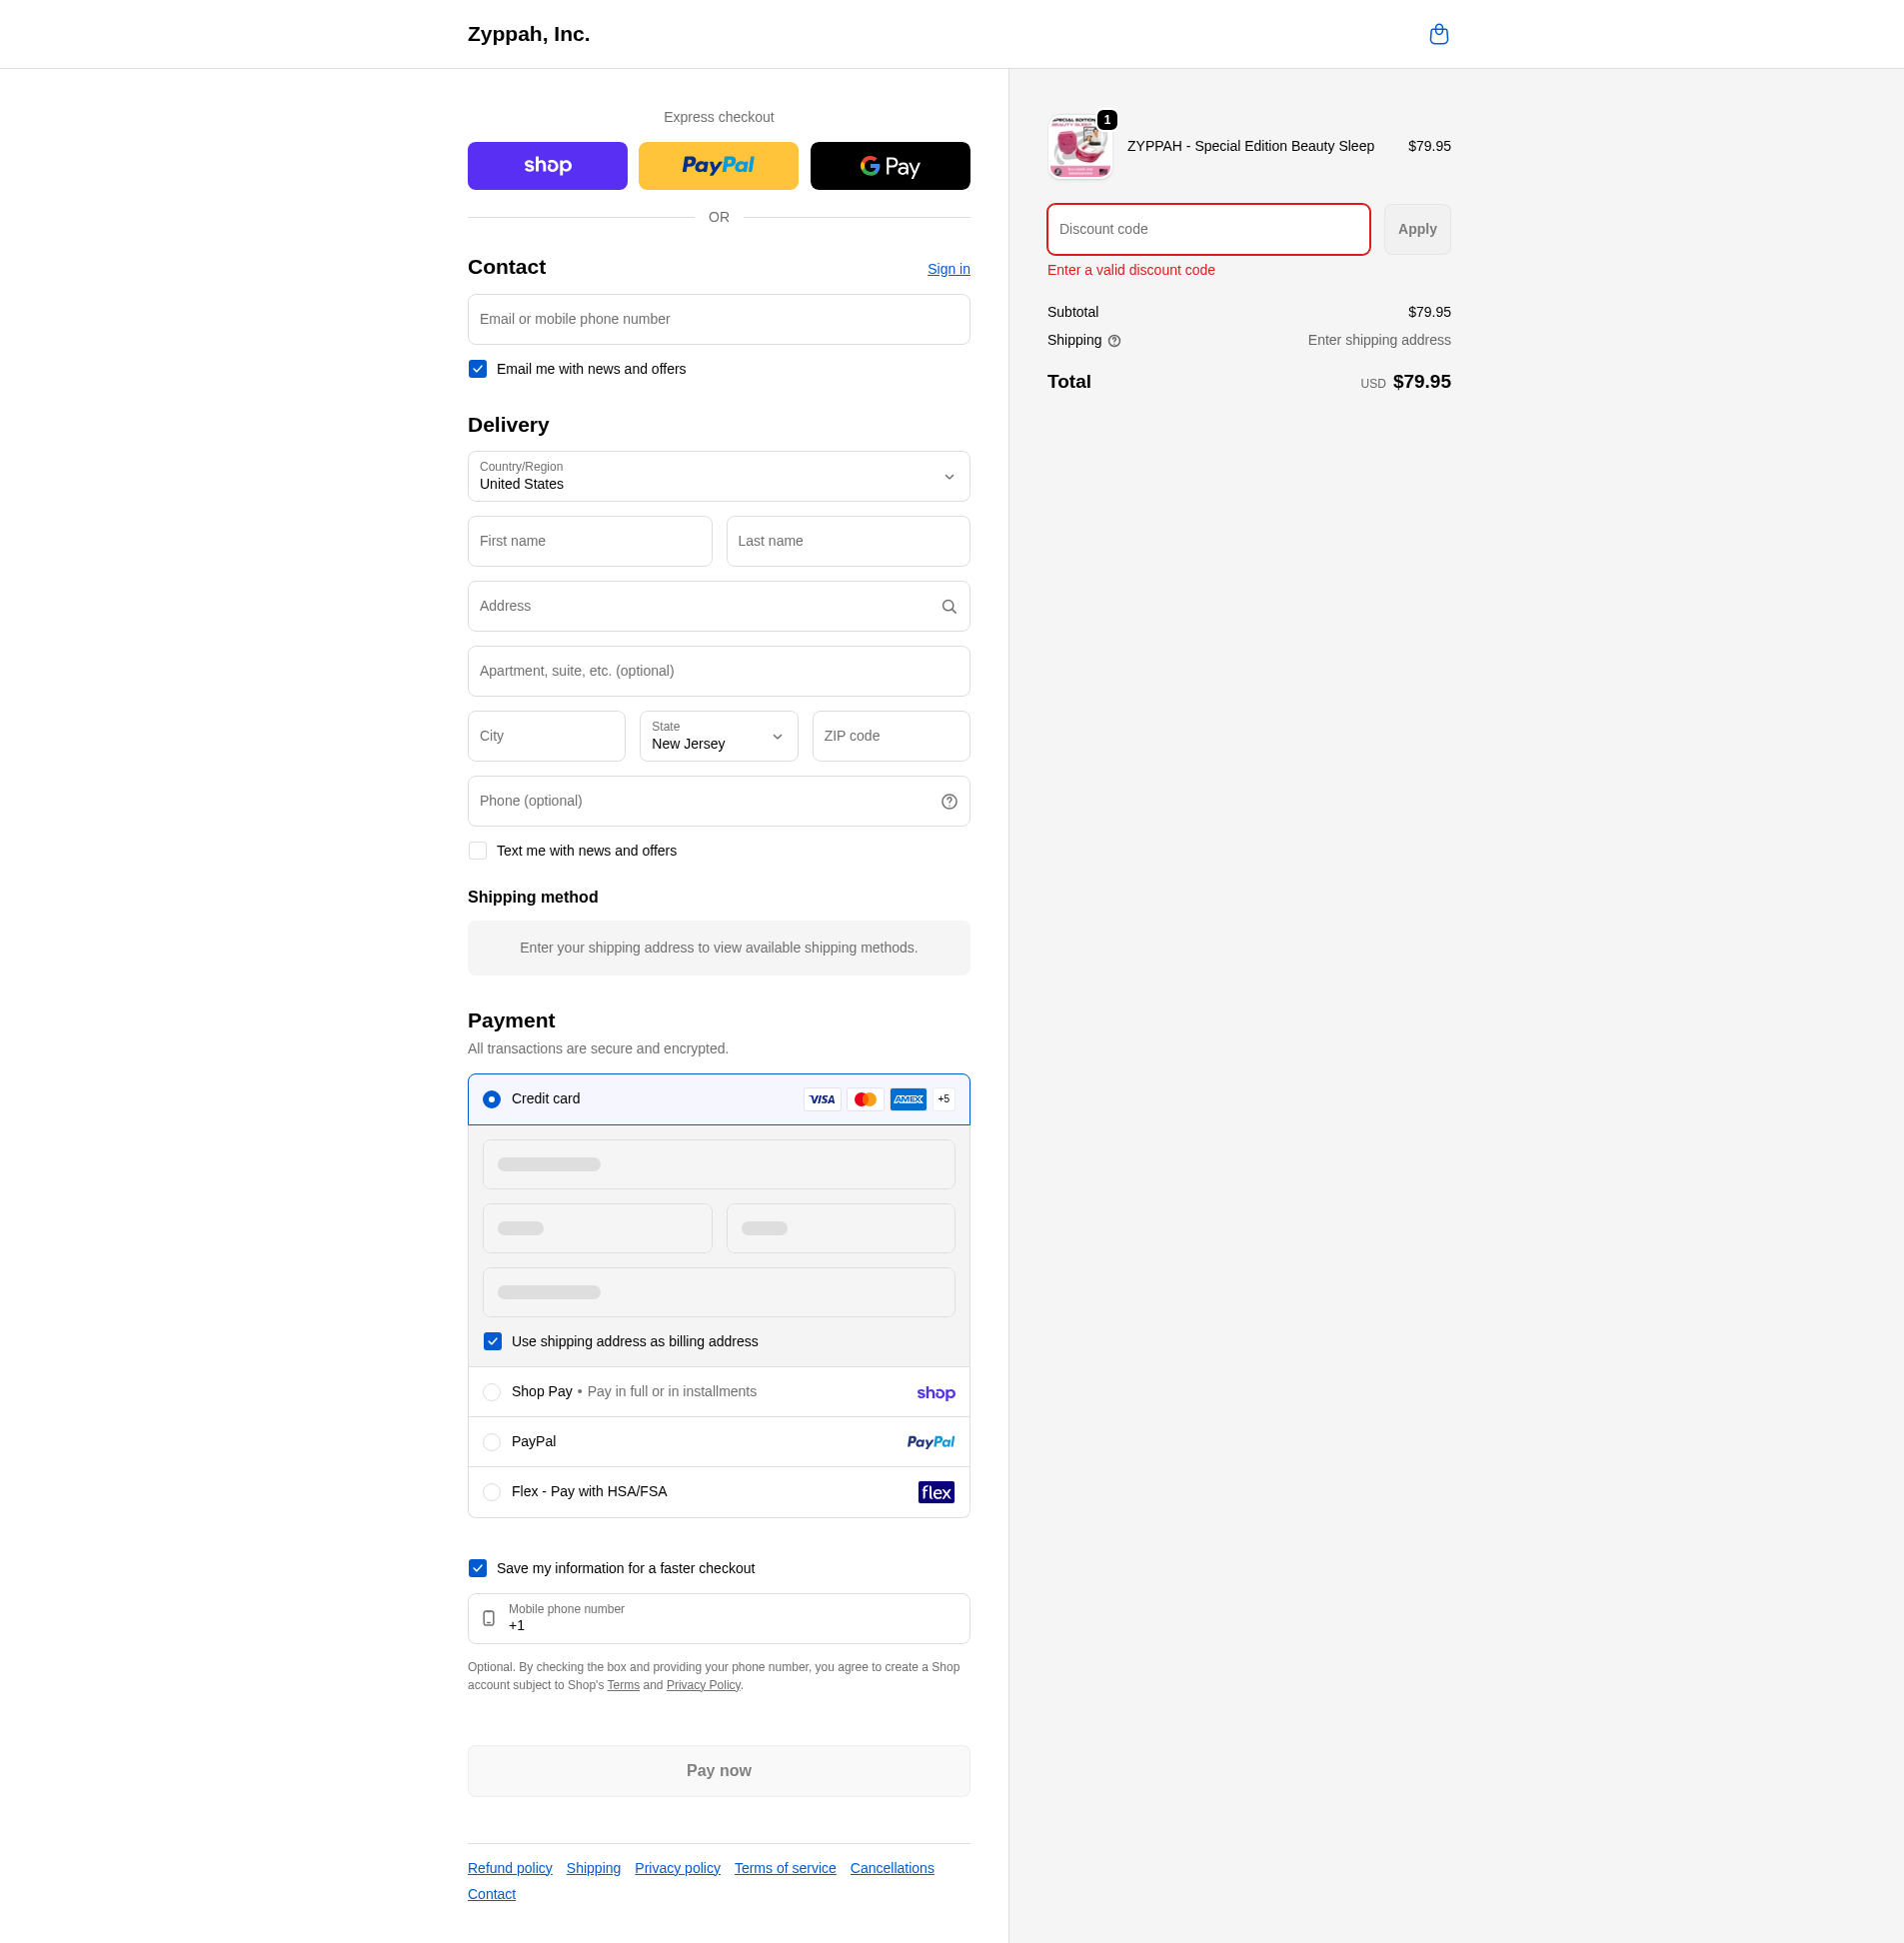Open the Refund policy link
1904x1943 pixels.
click(x=509, y=1868)
